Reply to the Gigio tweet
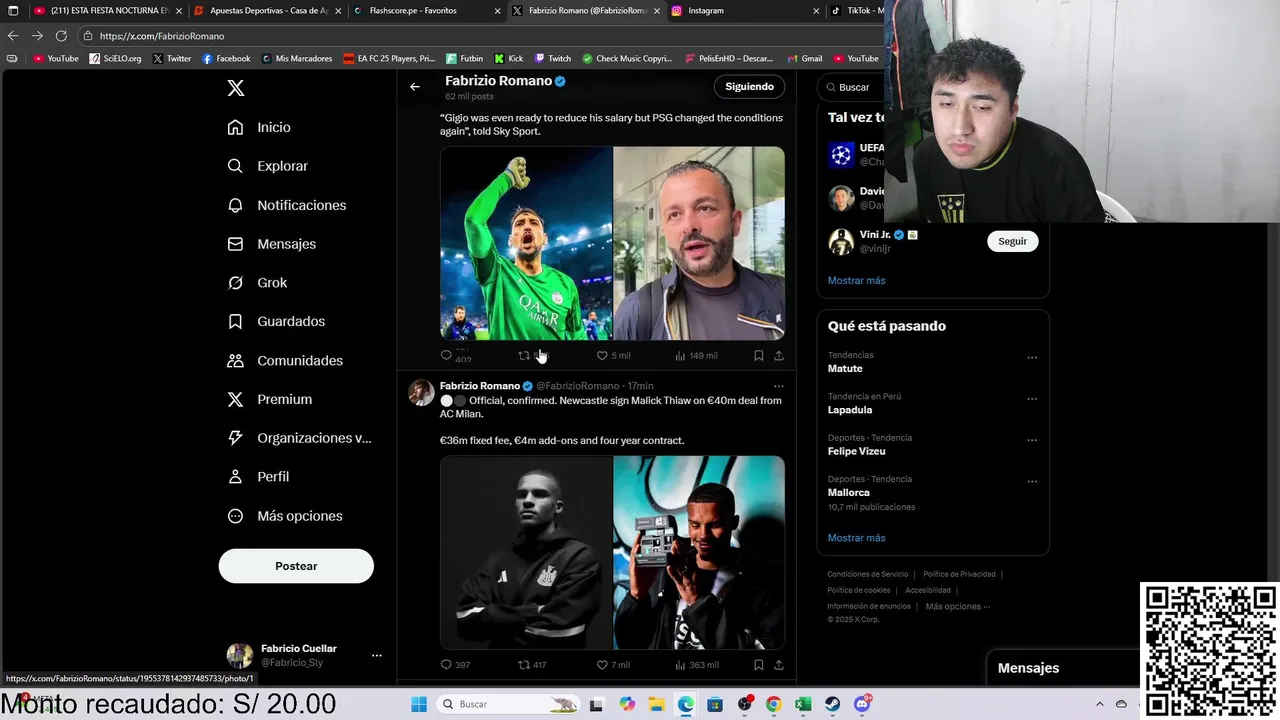This screenshot has width=1280, height=720. click(447, 355)
